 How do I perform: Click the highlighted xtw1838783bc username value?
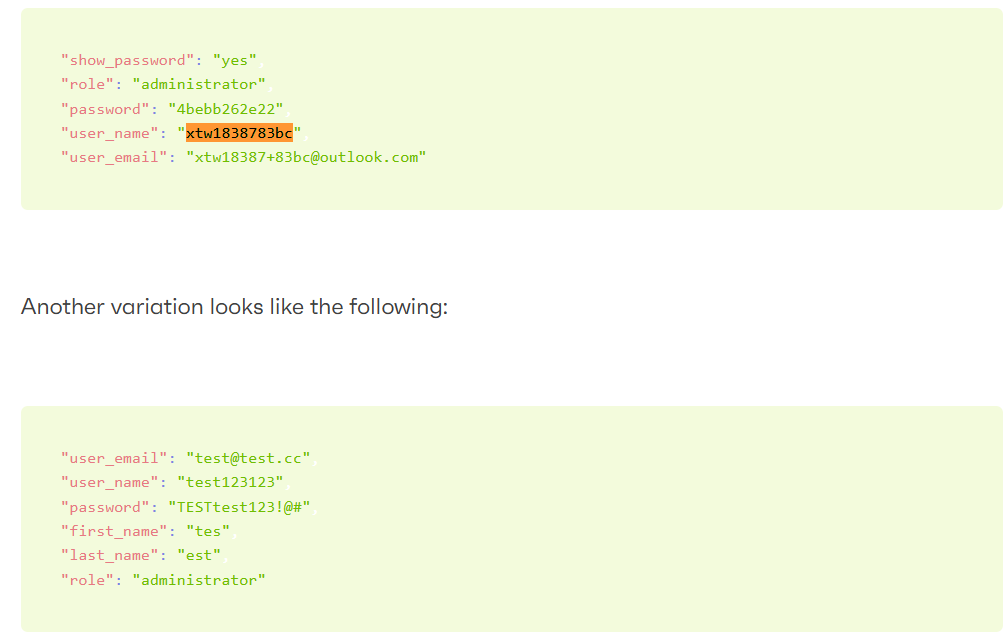tap(239, 133)
